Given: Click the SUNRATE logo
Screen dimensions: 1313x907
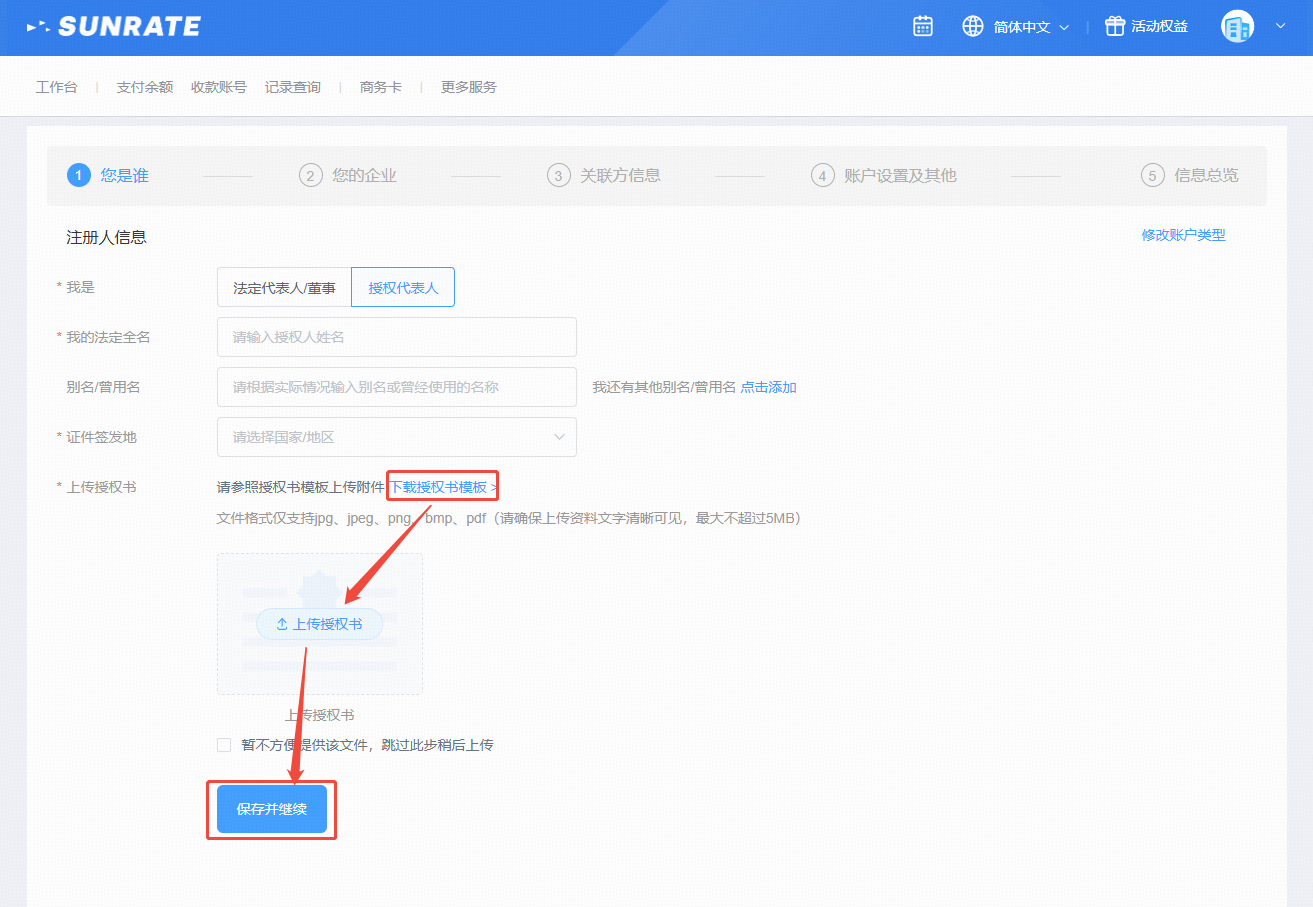Looking at the screenshot, I should coord(114,27).
